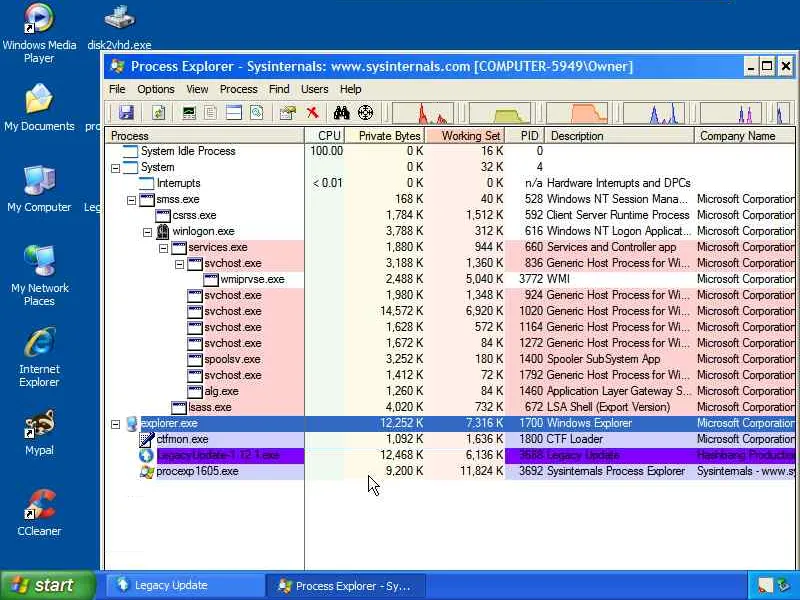The width and height of the screenshot is (800, 600).
Task: Click the CCleaner desktop icon
Action: point(39,513)
